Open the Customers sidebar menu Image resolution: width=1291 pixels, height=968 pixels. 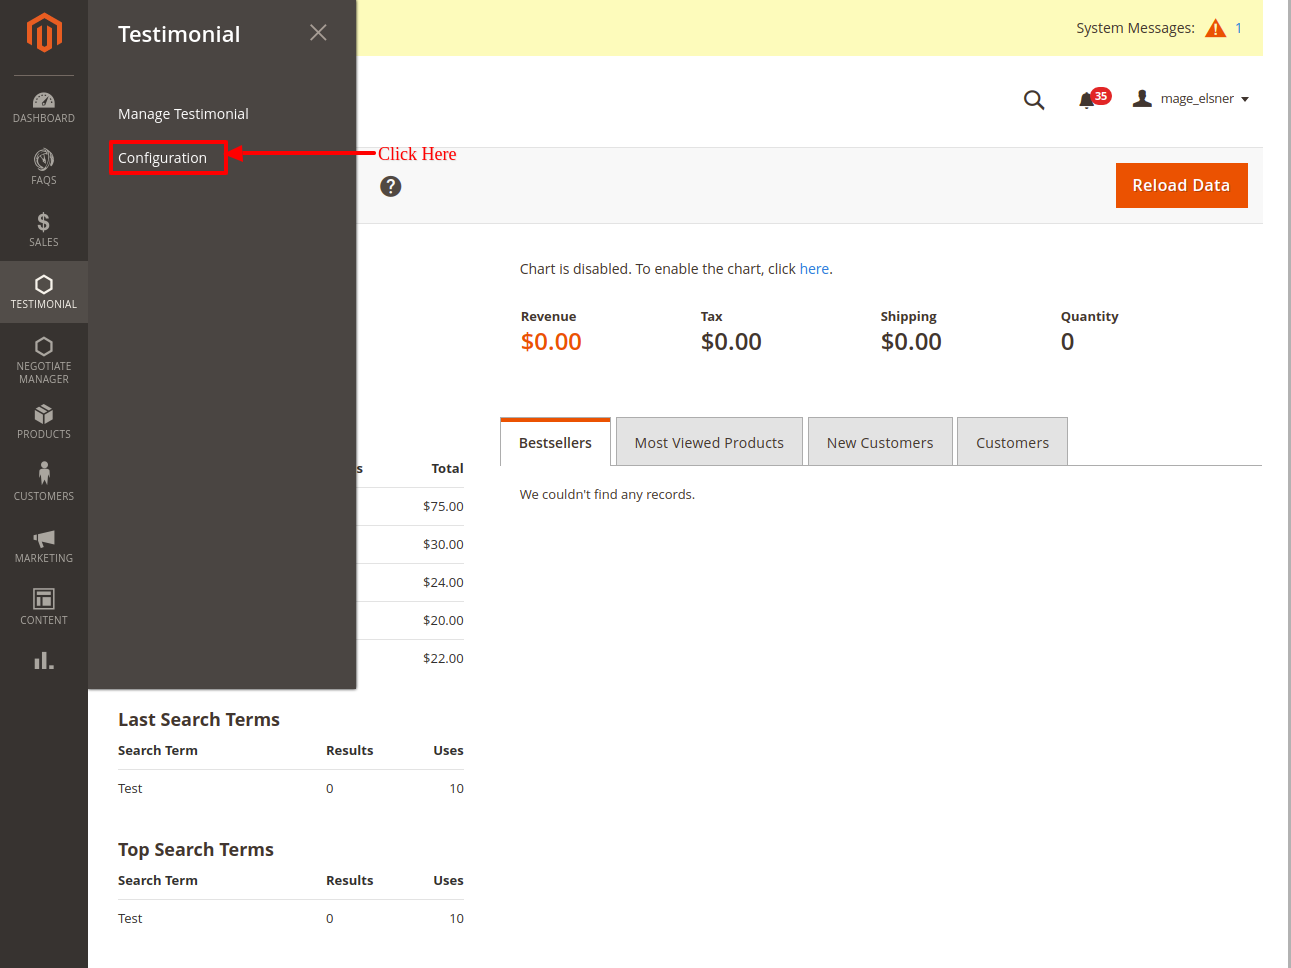pos(44,481)
